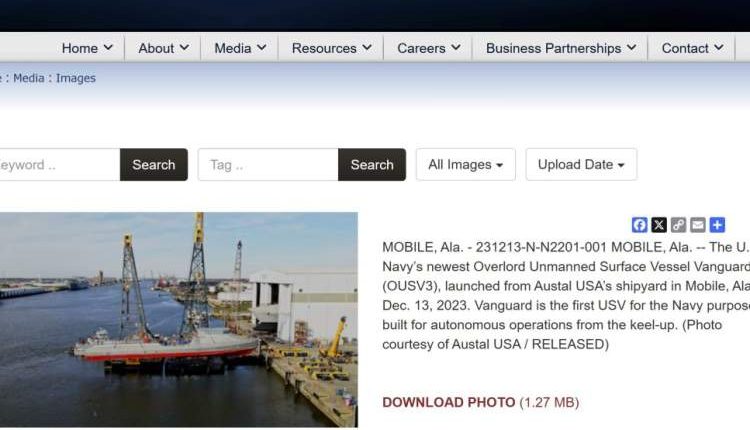Screen dimensions: 750x430
Task: Share the photo via the email icon
Action: pos(698,225)
